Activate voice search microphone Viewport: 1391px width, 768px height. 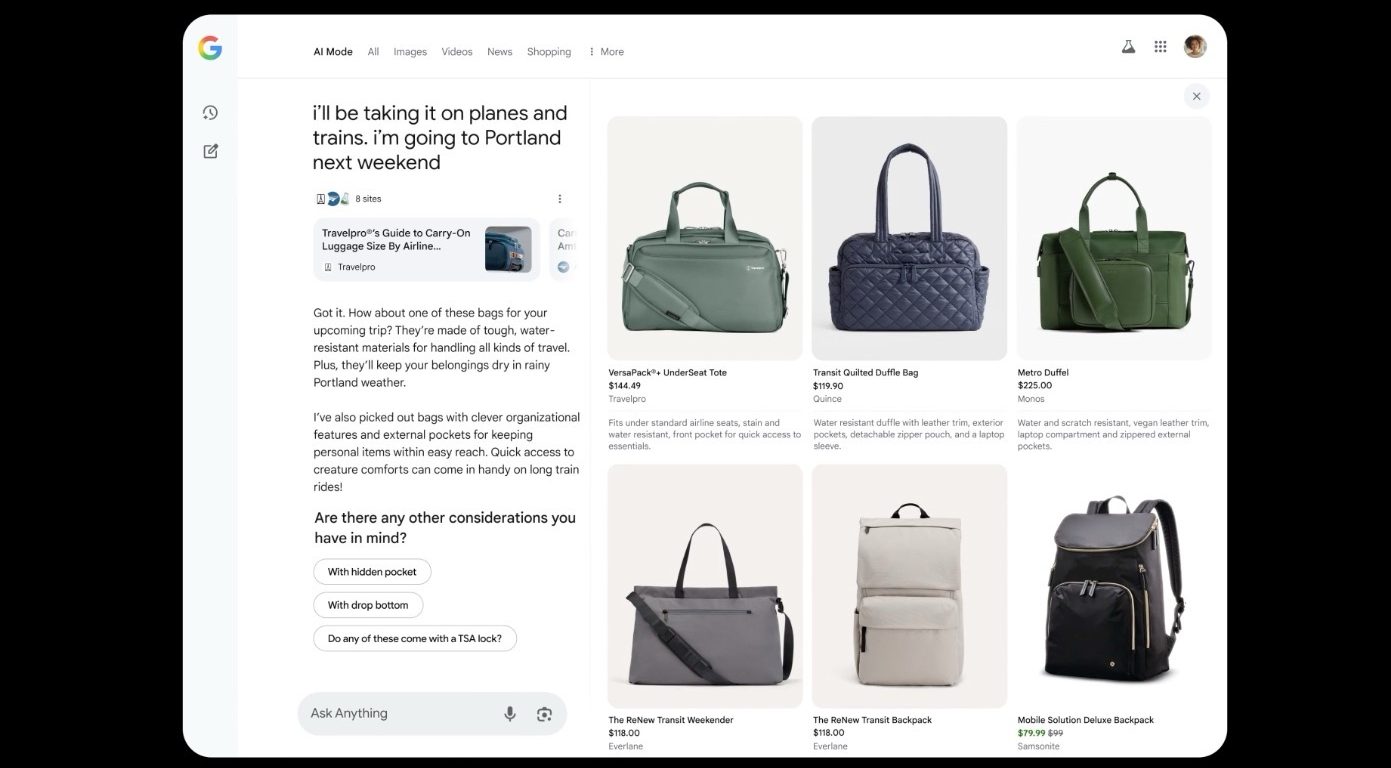510,714
